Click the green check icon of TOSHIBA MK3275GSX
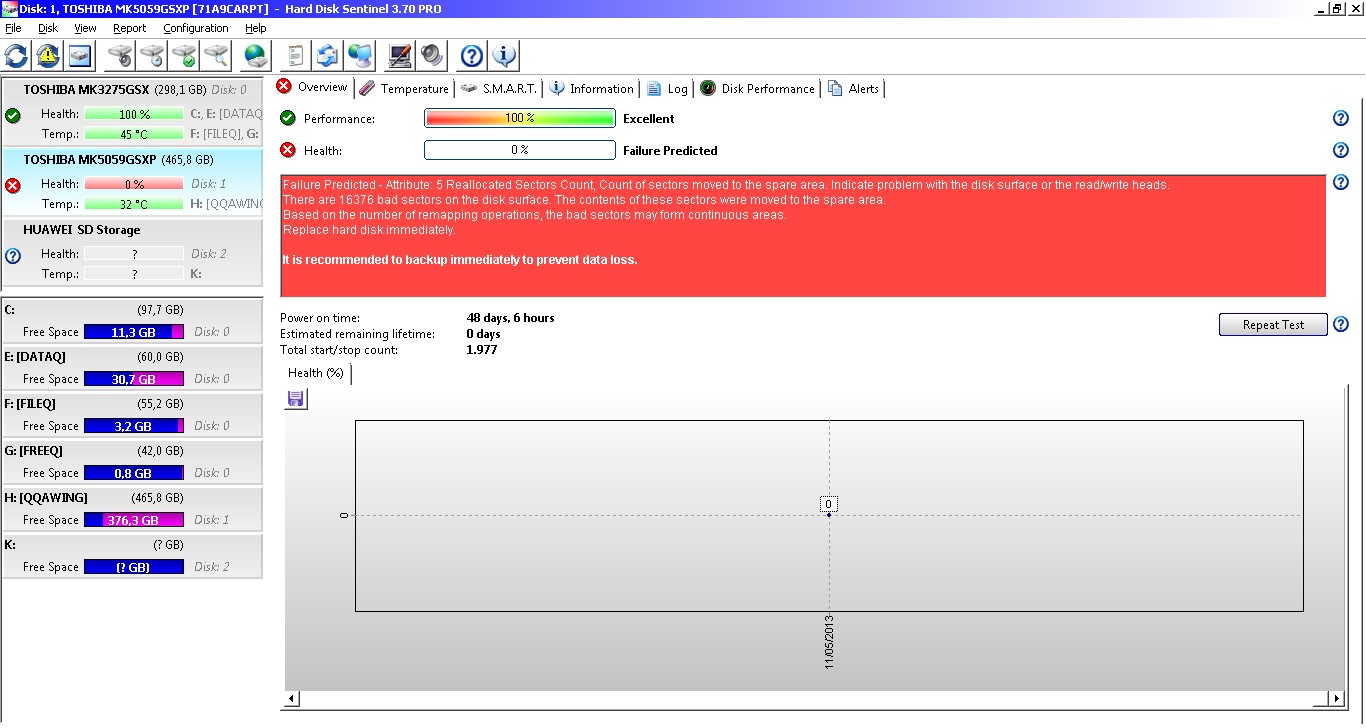 coord(13,115)
